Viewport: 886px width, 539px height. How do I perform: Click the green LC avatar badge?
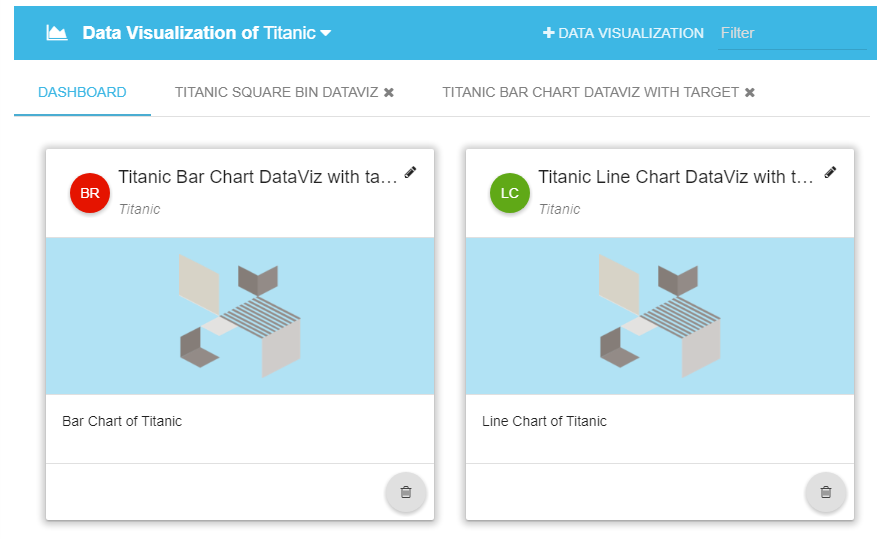510,193
